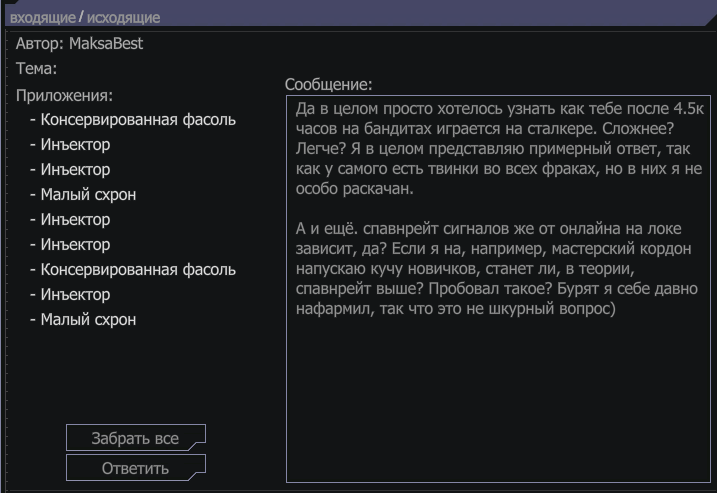This screenshot has width=717, height=493.
Task: Select the first Консервированная фасоль attachment
Action: coord(138,120)
